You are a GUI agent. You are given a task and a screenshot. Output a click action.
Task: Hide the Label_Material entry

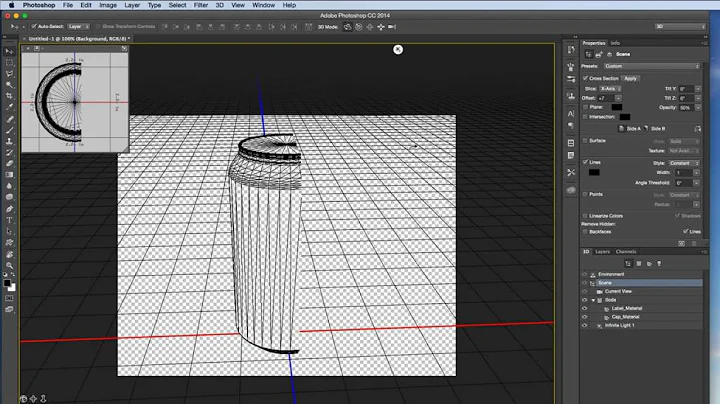[585, 309]
